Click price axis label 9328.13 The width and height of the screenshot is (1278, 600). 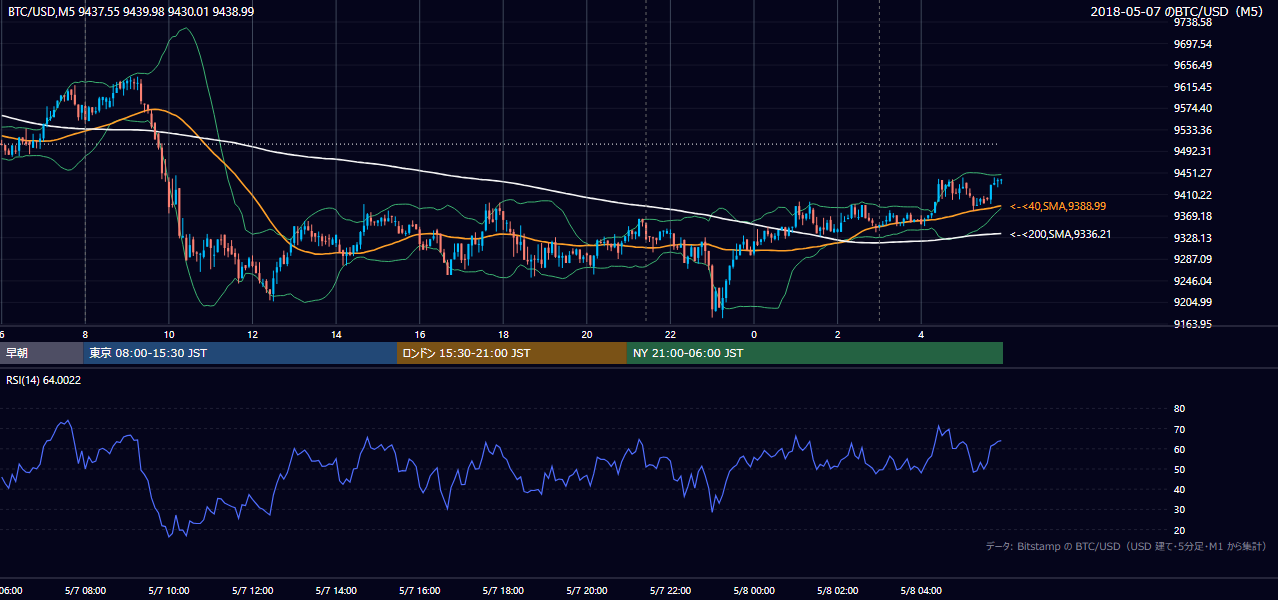pyautogui.click(x=1193, y=238)
